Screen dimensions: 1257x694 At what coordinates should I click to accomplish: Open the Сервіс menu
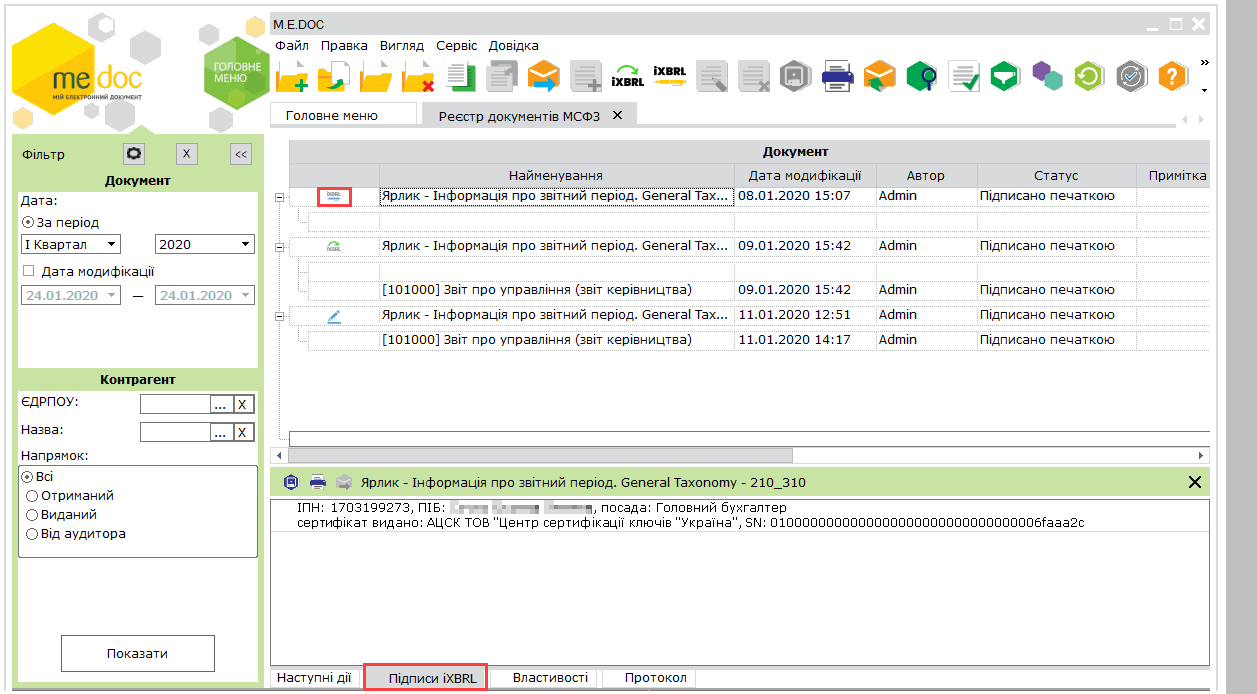click(456, 45)
